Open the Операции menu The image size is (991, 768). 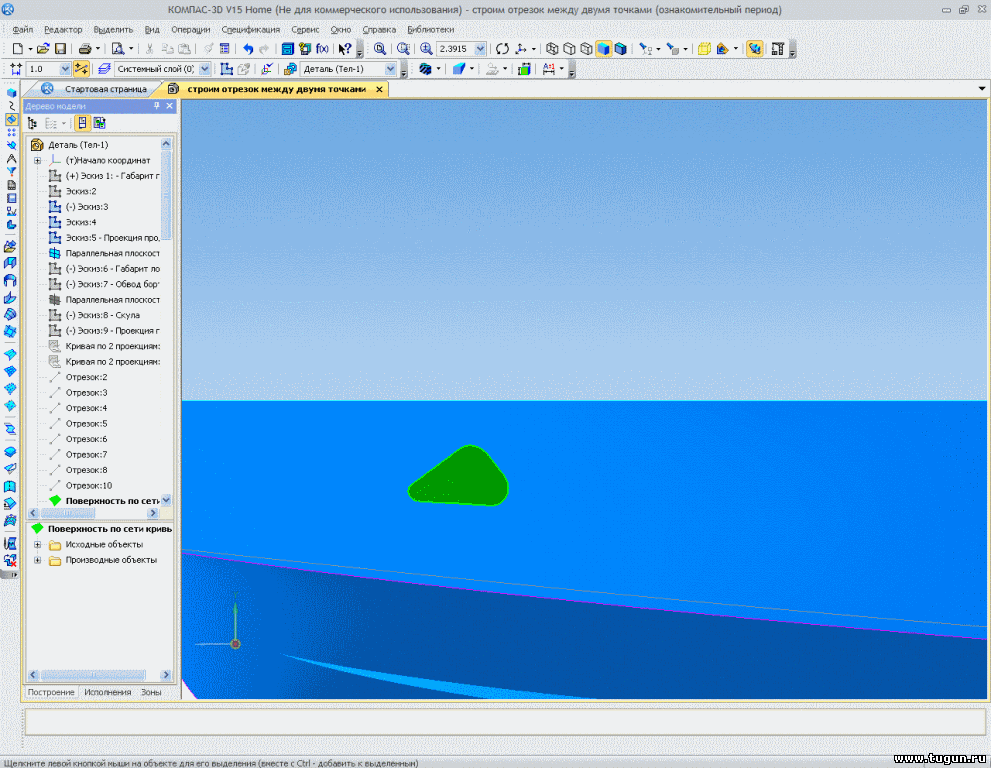pos(191,29)
